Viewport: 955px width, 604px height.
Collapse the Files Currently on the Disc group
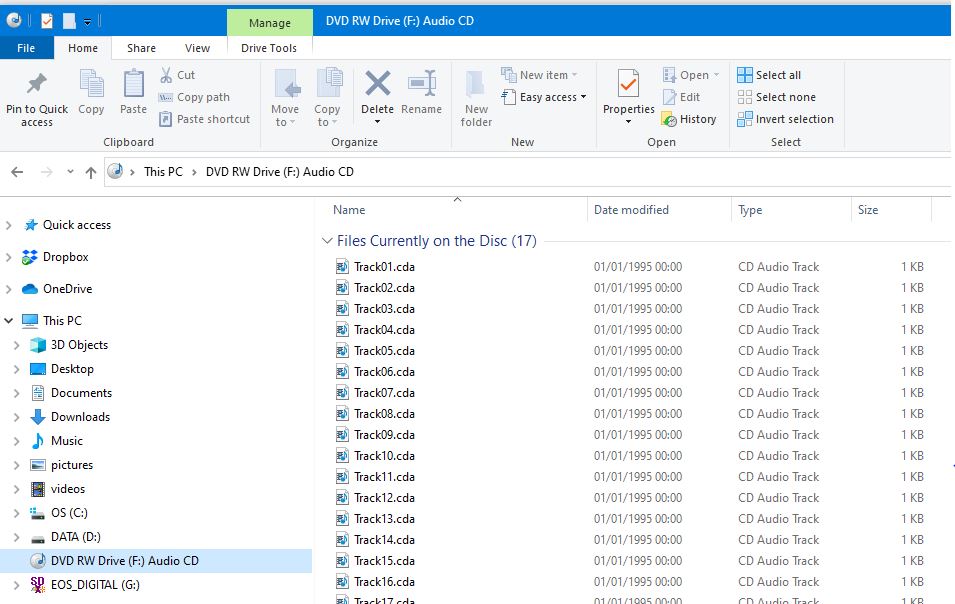pyautogui.click(x=326, y=241)
